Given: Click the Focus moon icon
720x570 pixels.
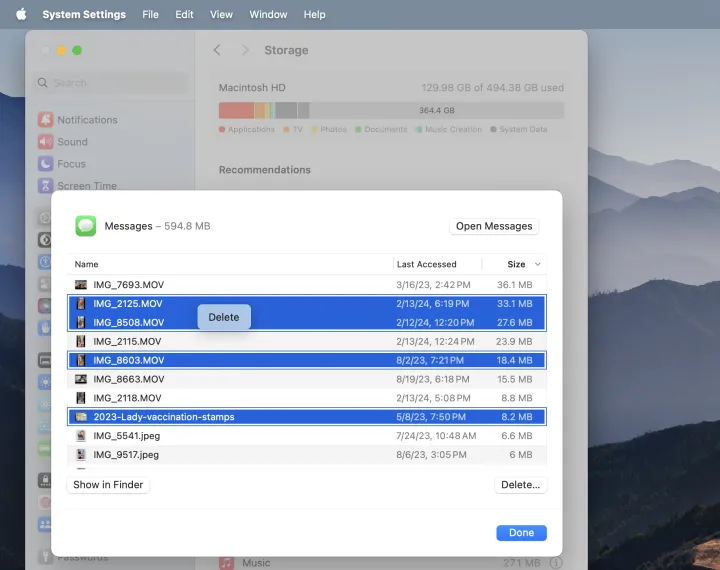Looking at the screenshot, I should pyautogui.click(x=45, y=164).
